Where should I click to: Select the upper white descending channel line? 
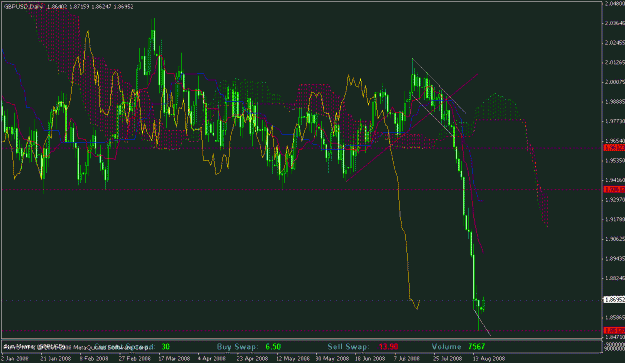(439, 86)
